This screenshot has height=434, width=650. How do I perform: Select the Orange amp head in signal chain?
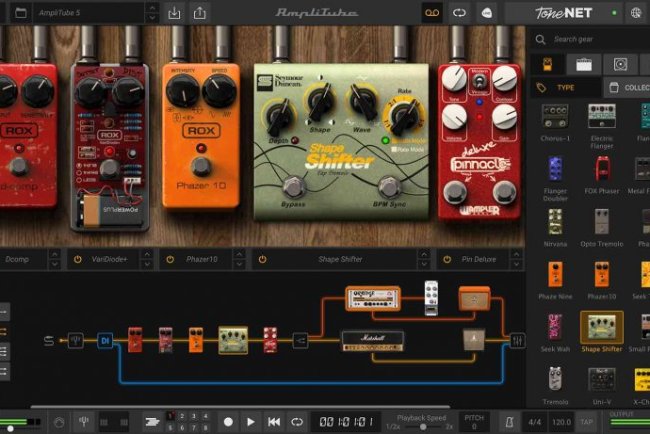(373, 298)
